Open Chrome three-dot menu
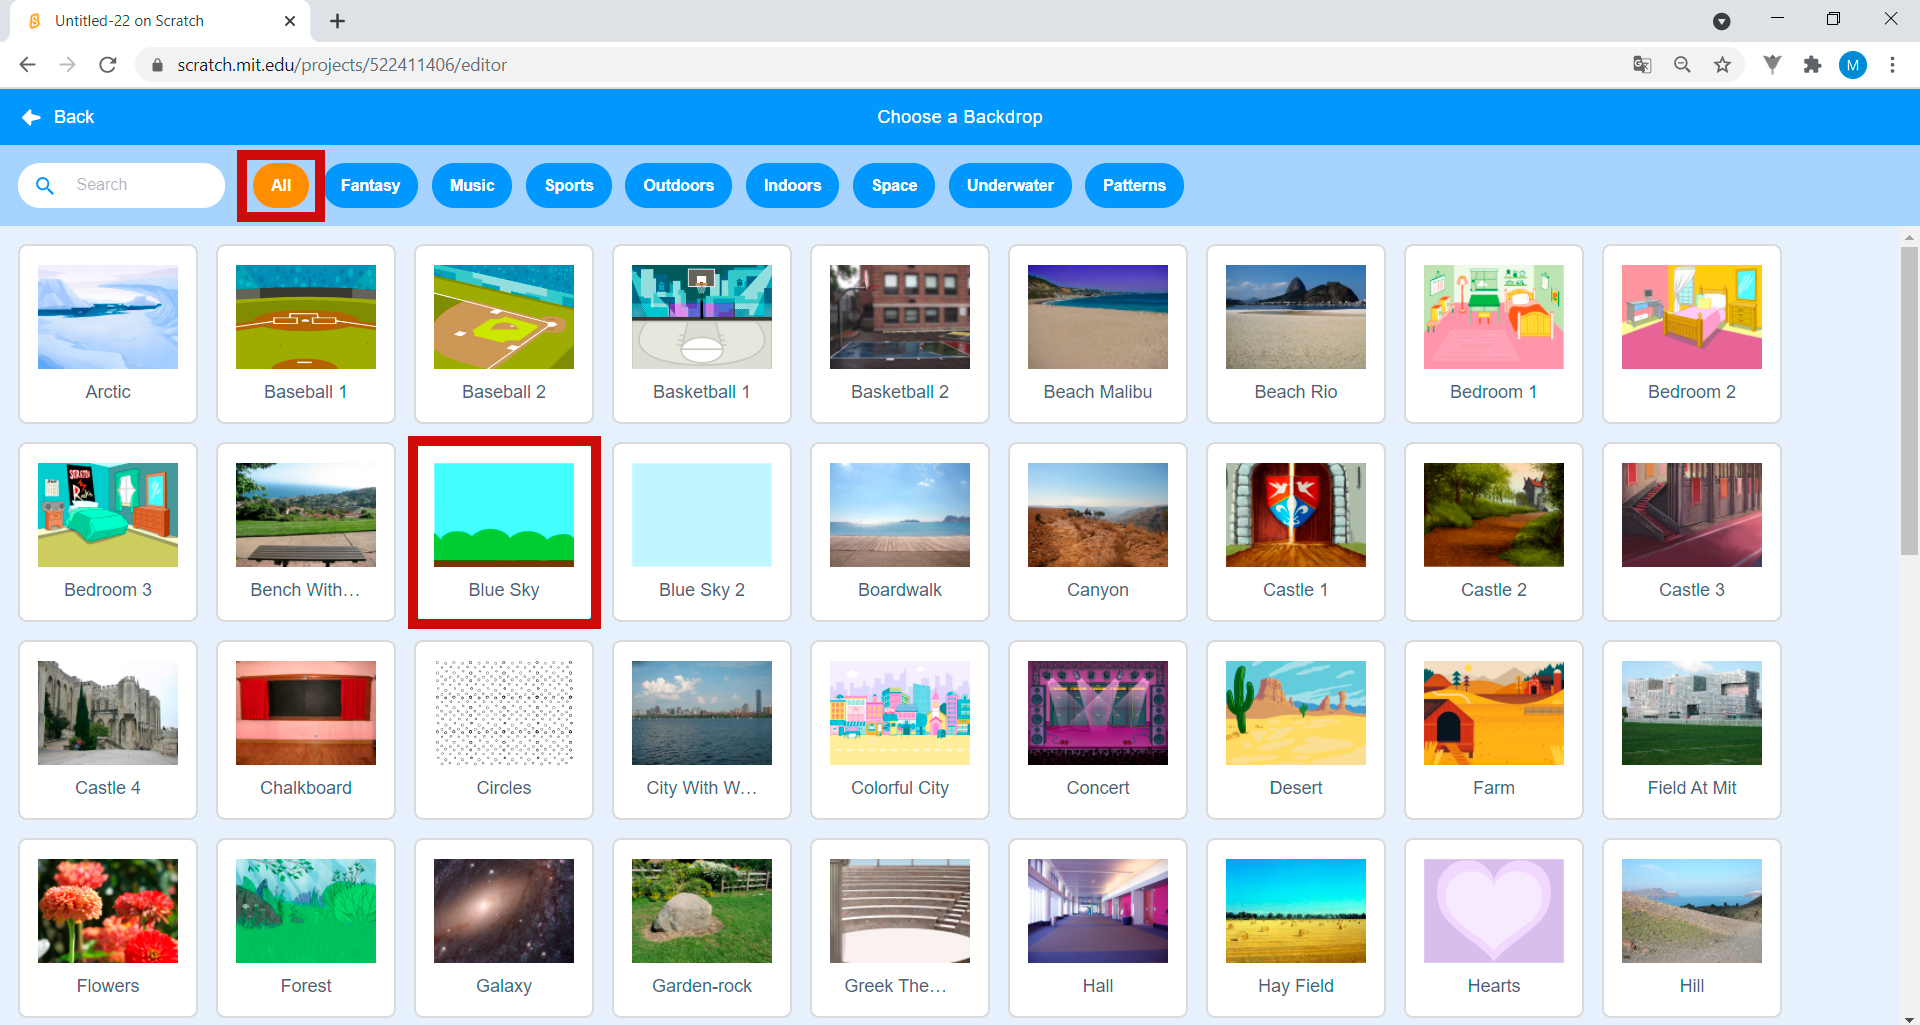 (x=1892, y=65)
